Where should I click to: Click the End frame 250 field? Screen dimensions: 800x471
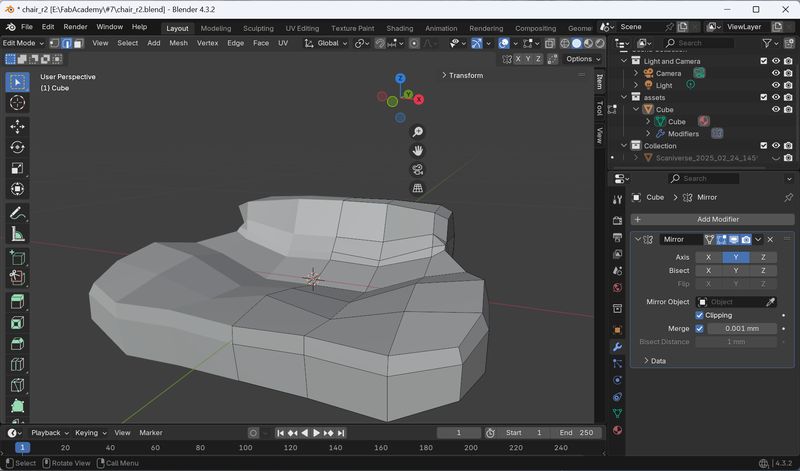pos(577,433)
